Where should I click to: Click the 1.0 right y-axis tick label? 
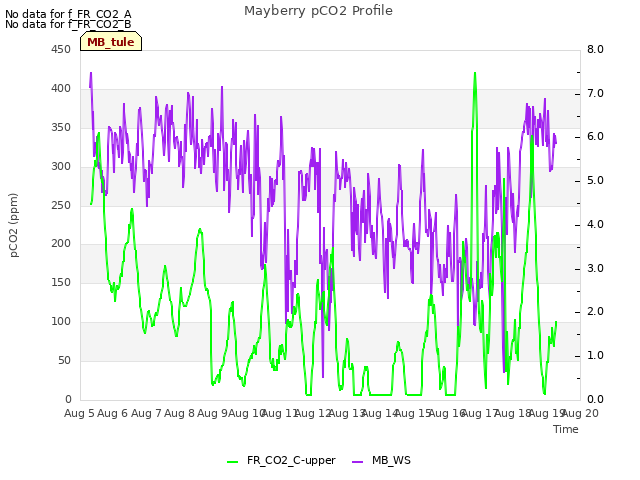point(595,356)
